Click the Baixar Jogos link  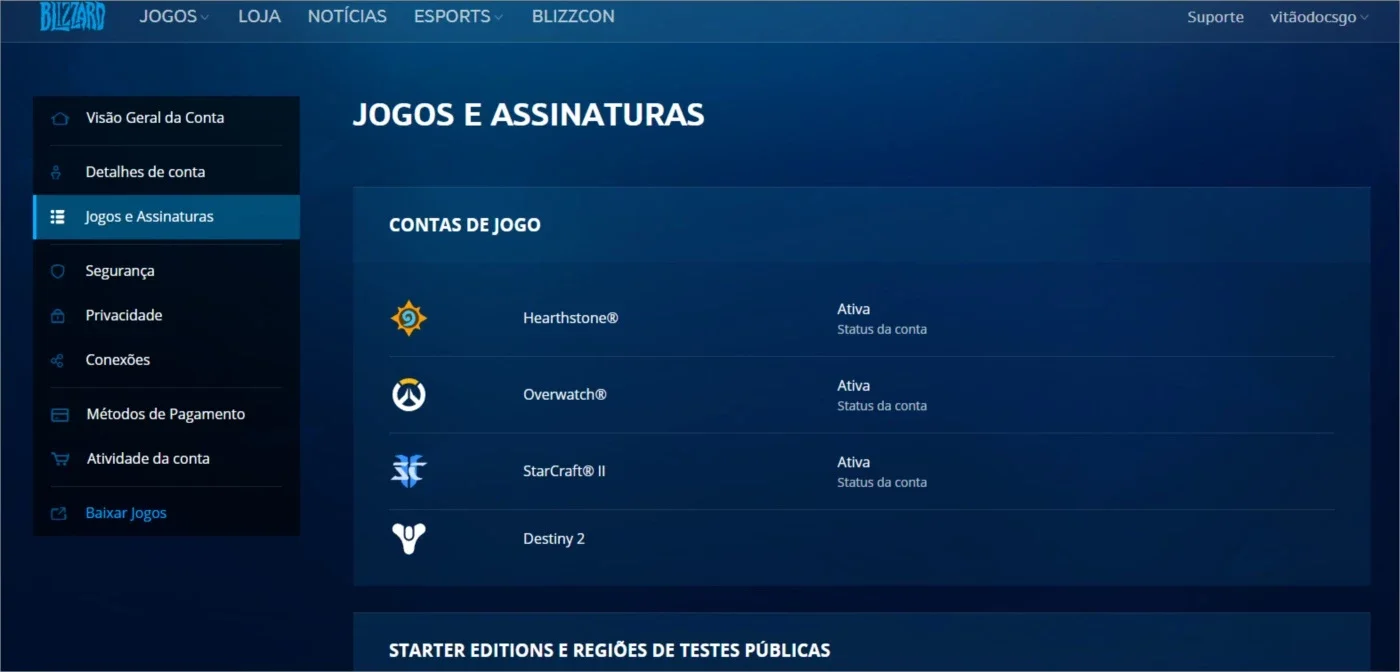point(126,513)
